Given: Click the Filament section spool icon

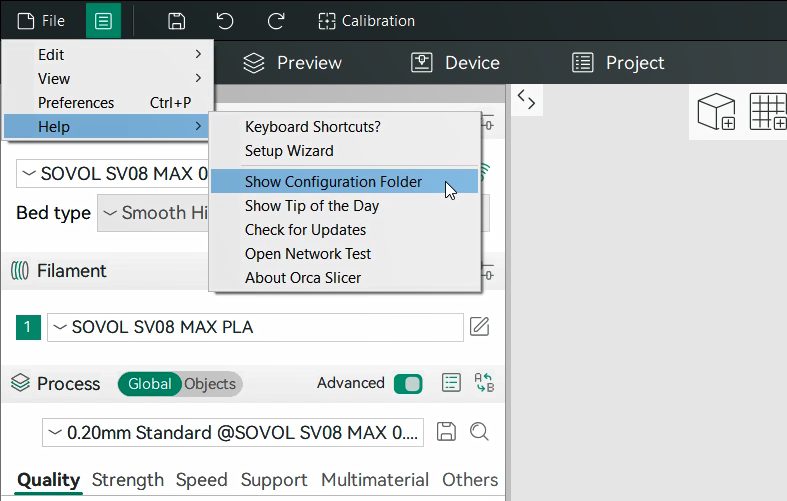Looking at the screenshot, I should tap(20, 271).
